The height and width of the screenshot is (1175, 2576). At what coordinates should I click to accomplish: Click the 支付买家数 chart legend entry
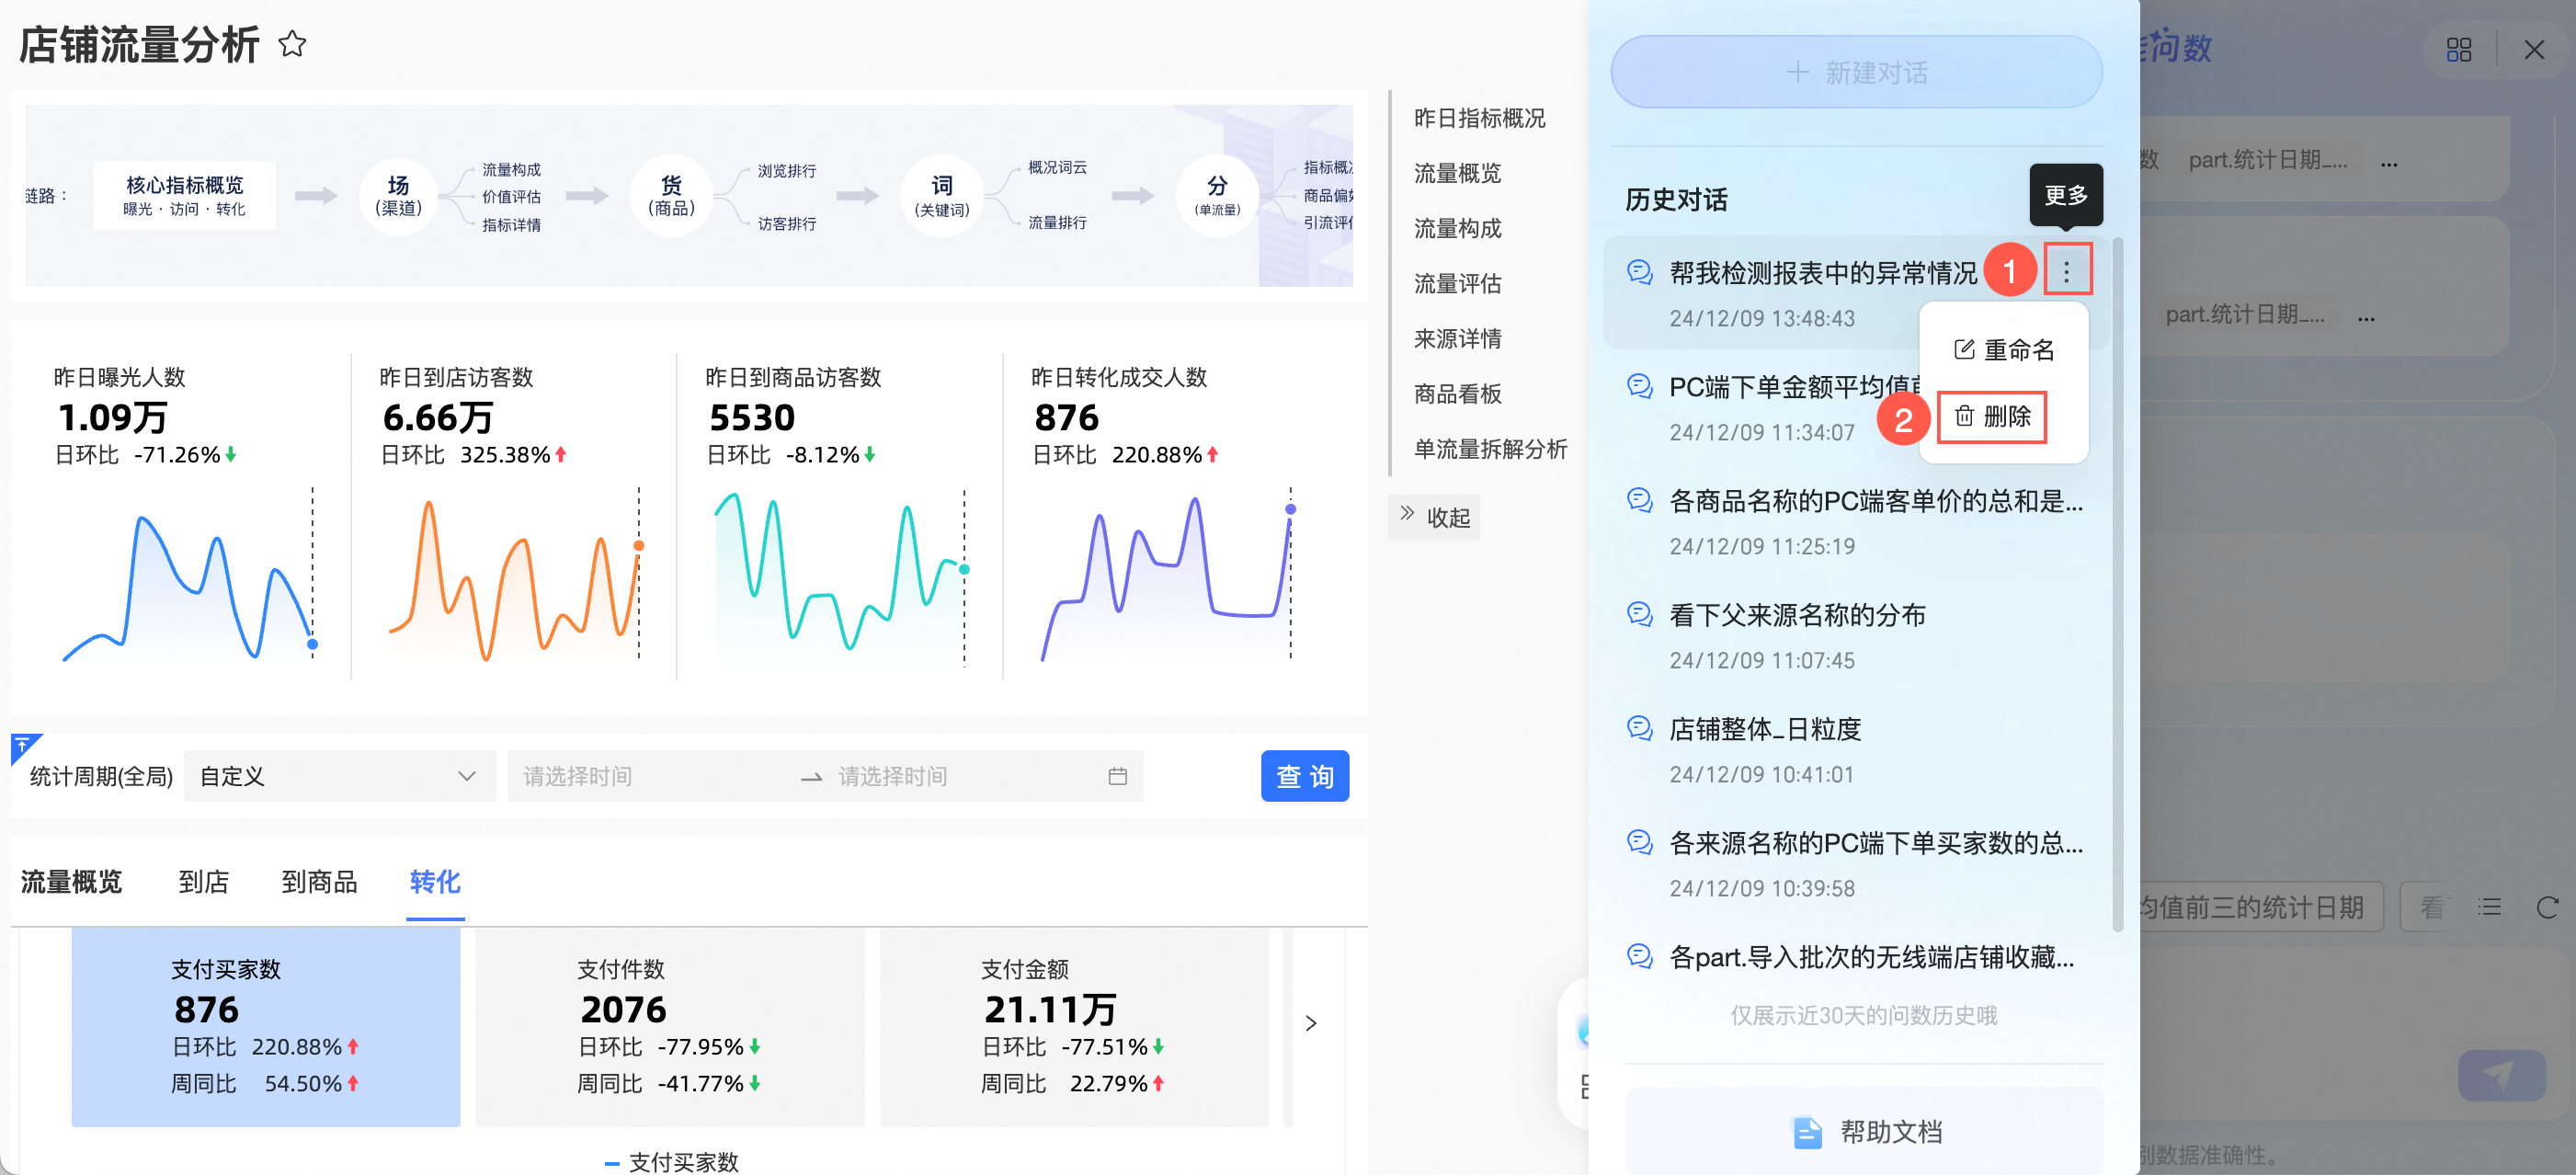tap(672, 1162)
